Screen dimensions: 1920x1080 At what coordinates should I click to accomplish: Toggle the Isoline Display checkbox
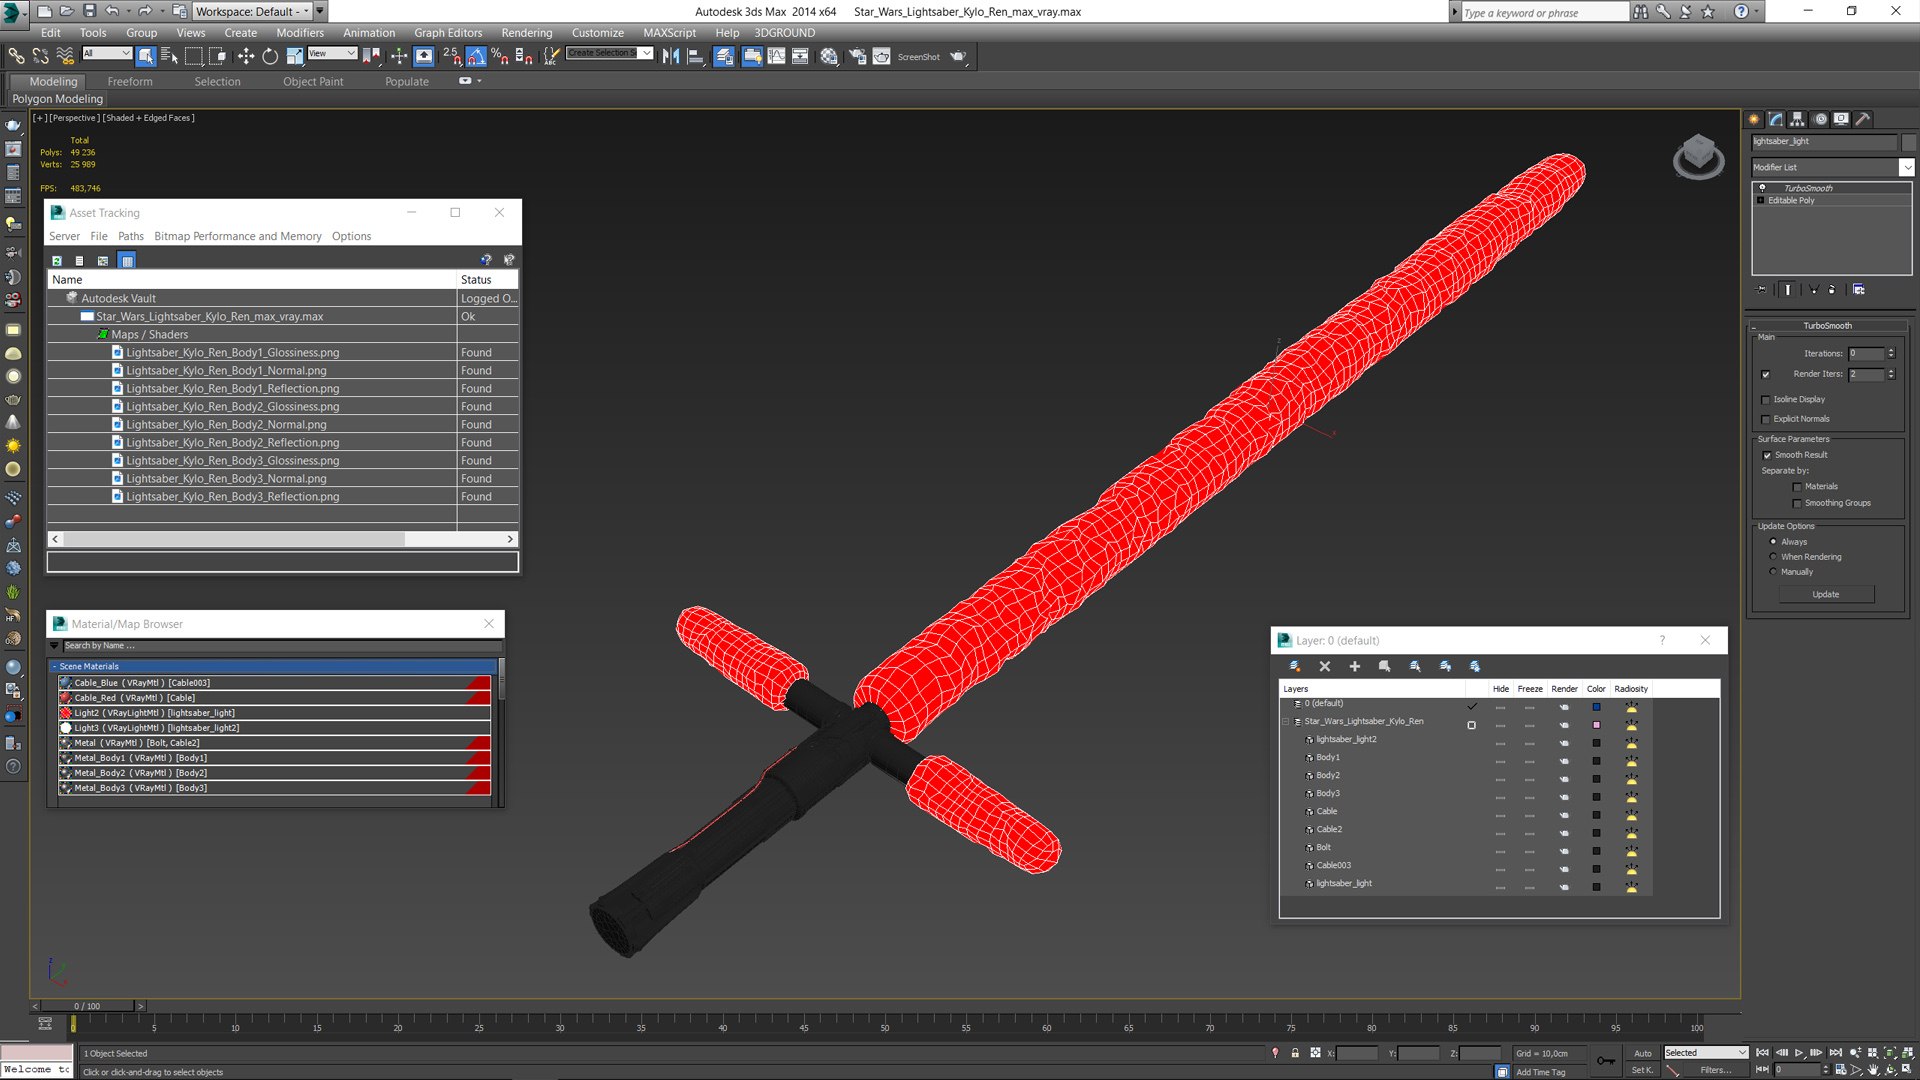point(1766,400)
